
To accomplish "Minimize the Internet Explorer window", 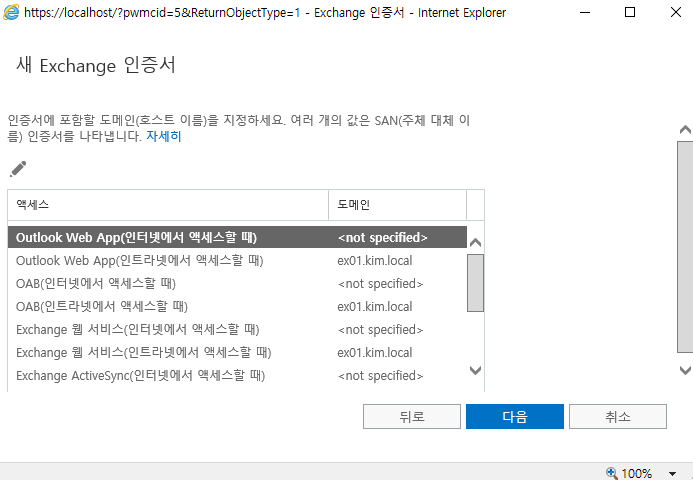I will point(585,12).
